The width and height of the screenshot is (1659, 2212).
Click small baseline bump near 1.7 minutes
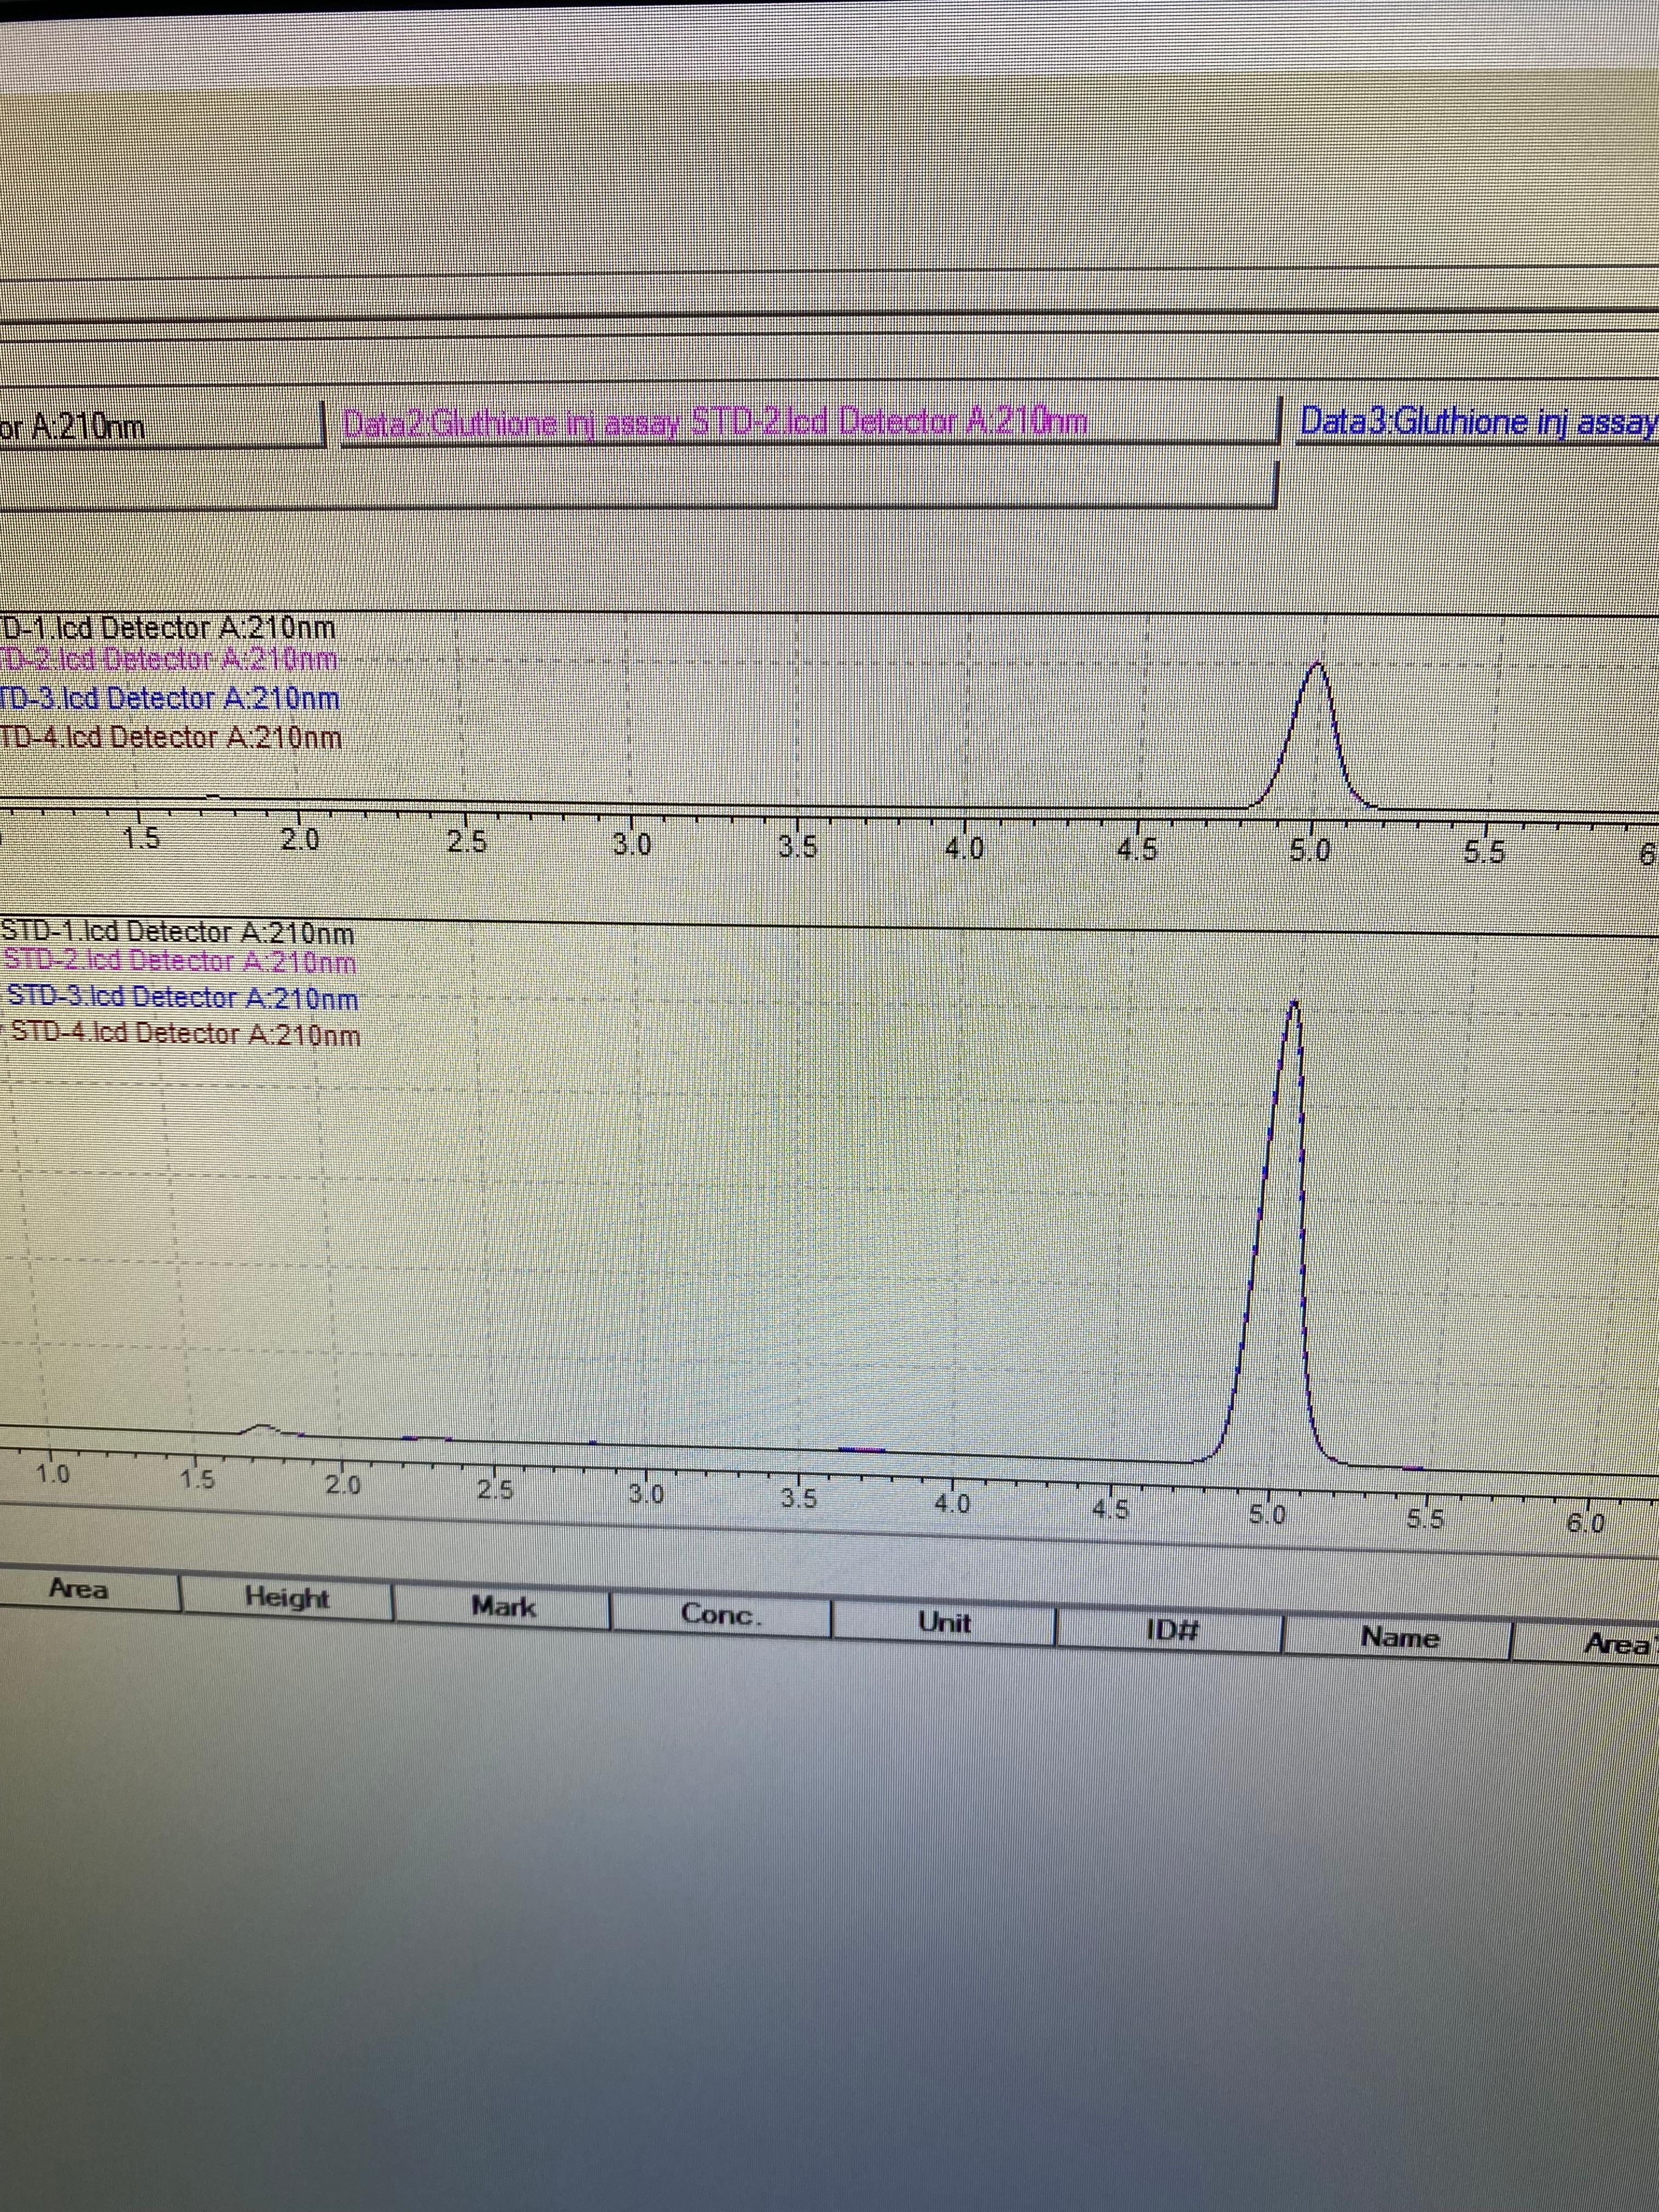262,1427
